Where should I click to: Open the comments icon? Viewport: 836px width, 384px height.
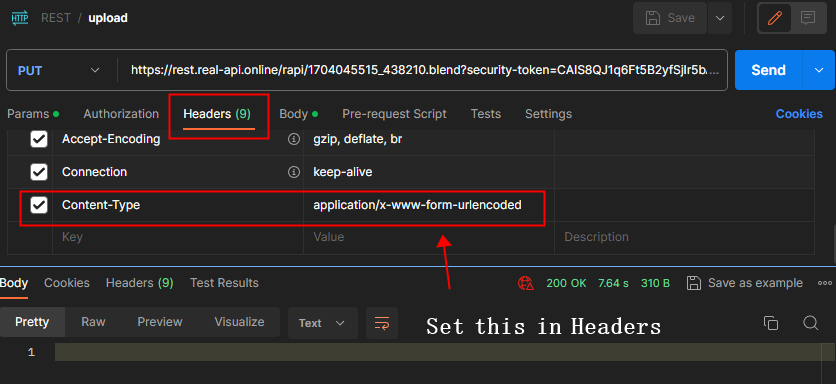pyautogui.click(x=808, y=18)
